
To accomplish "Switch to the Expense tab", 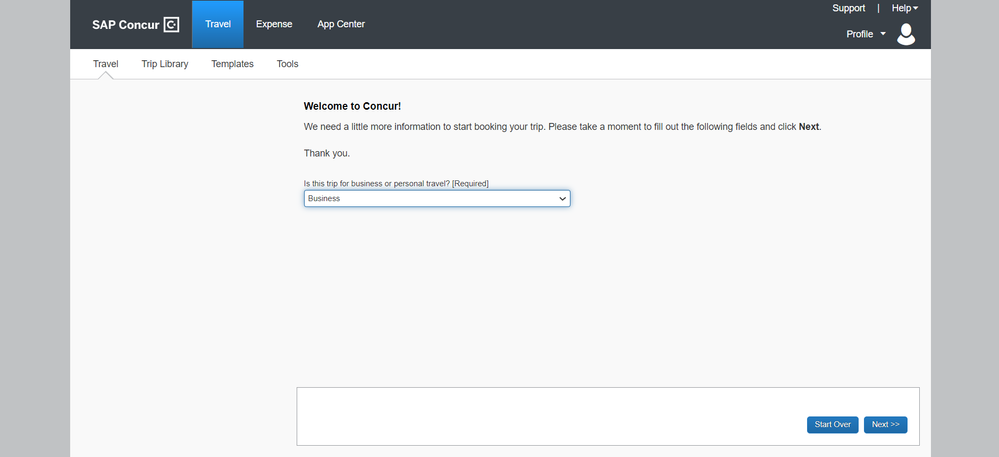I will [x=274, y=24].
